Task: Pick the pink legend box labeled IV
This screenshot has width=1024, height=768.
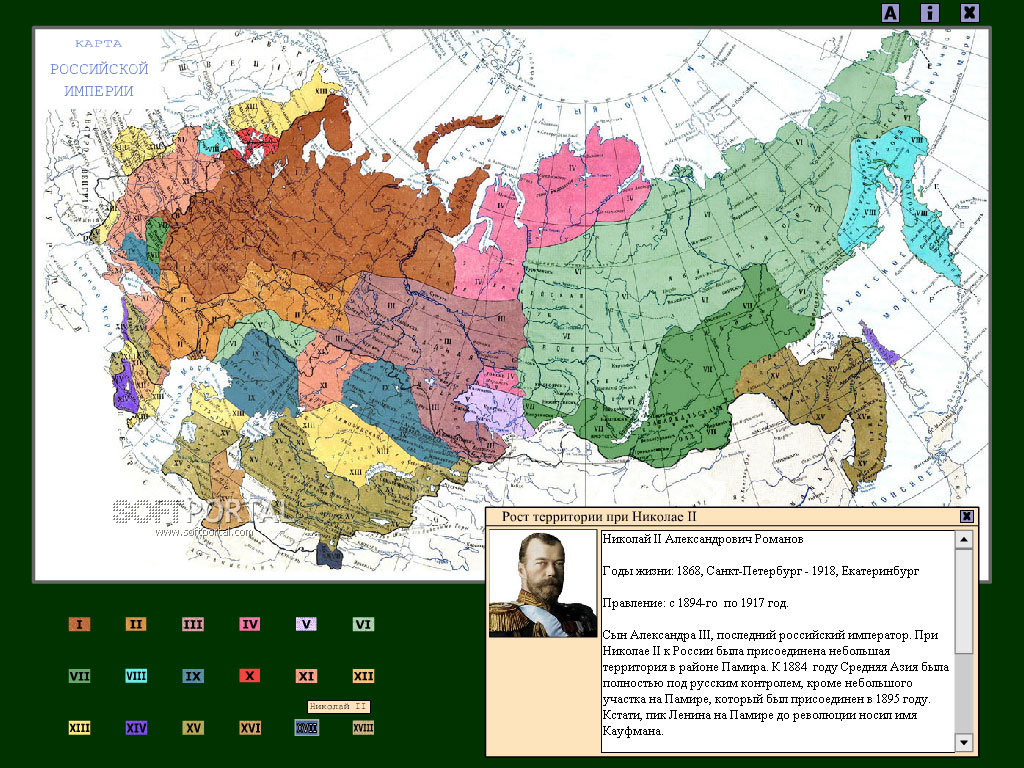Action: coord(250,624)
